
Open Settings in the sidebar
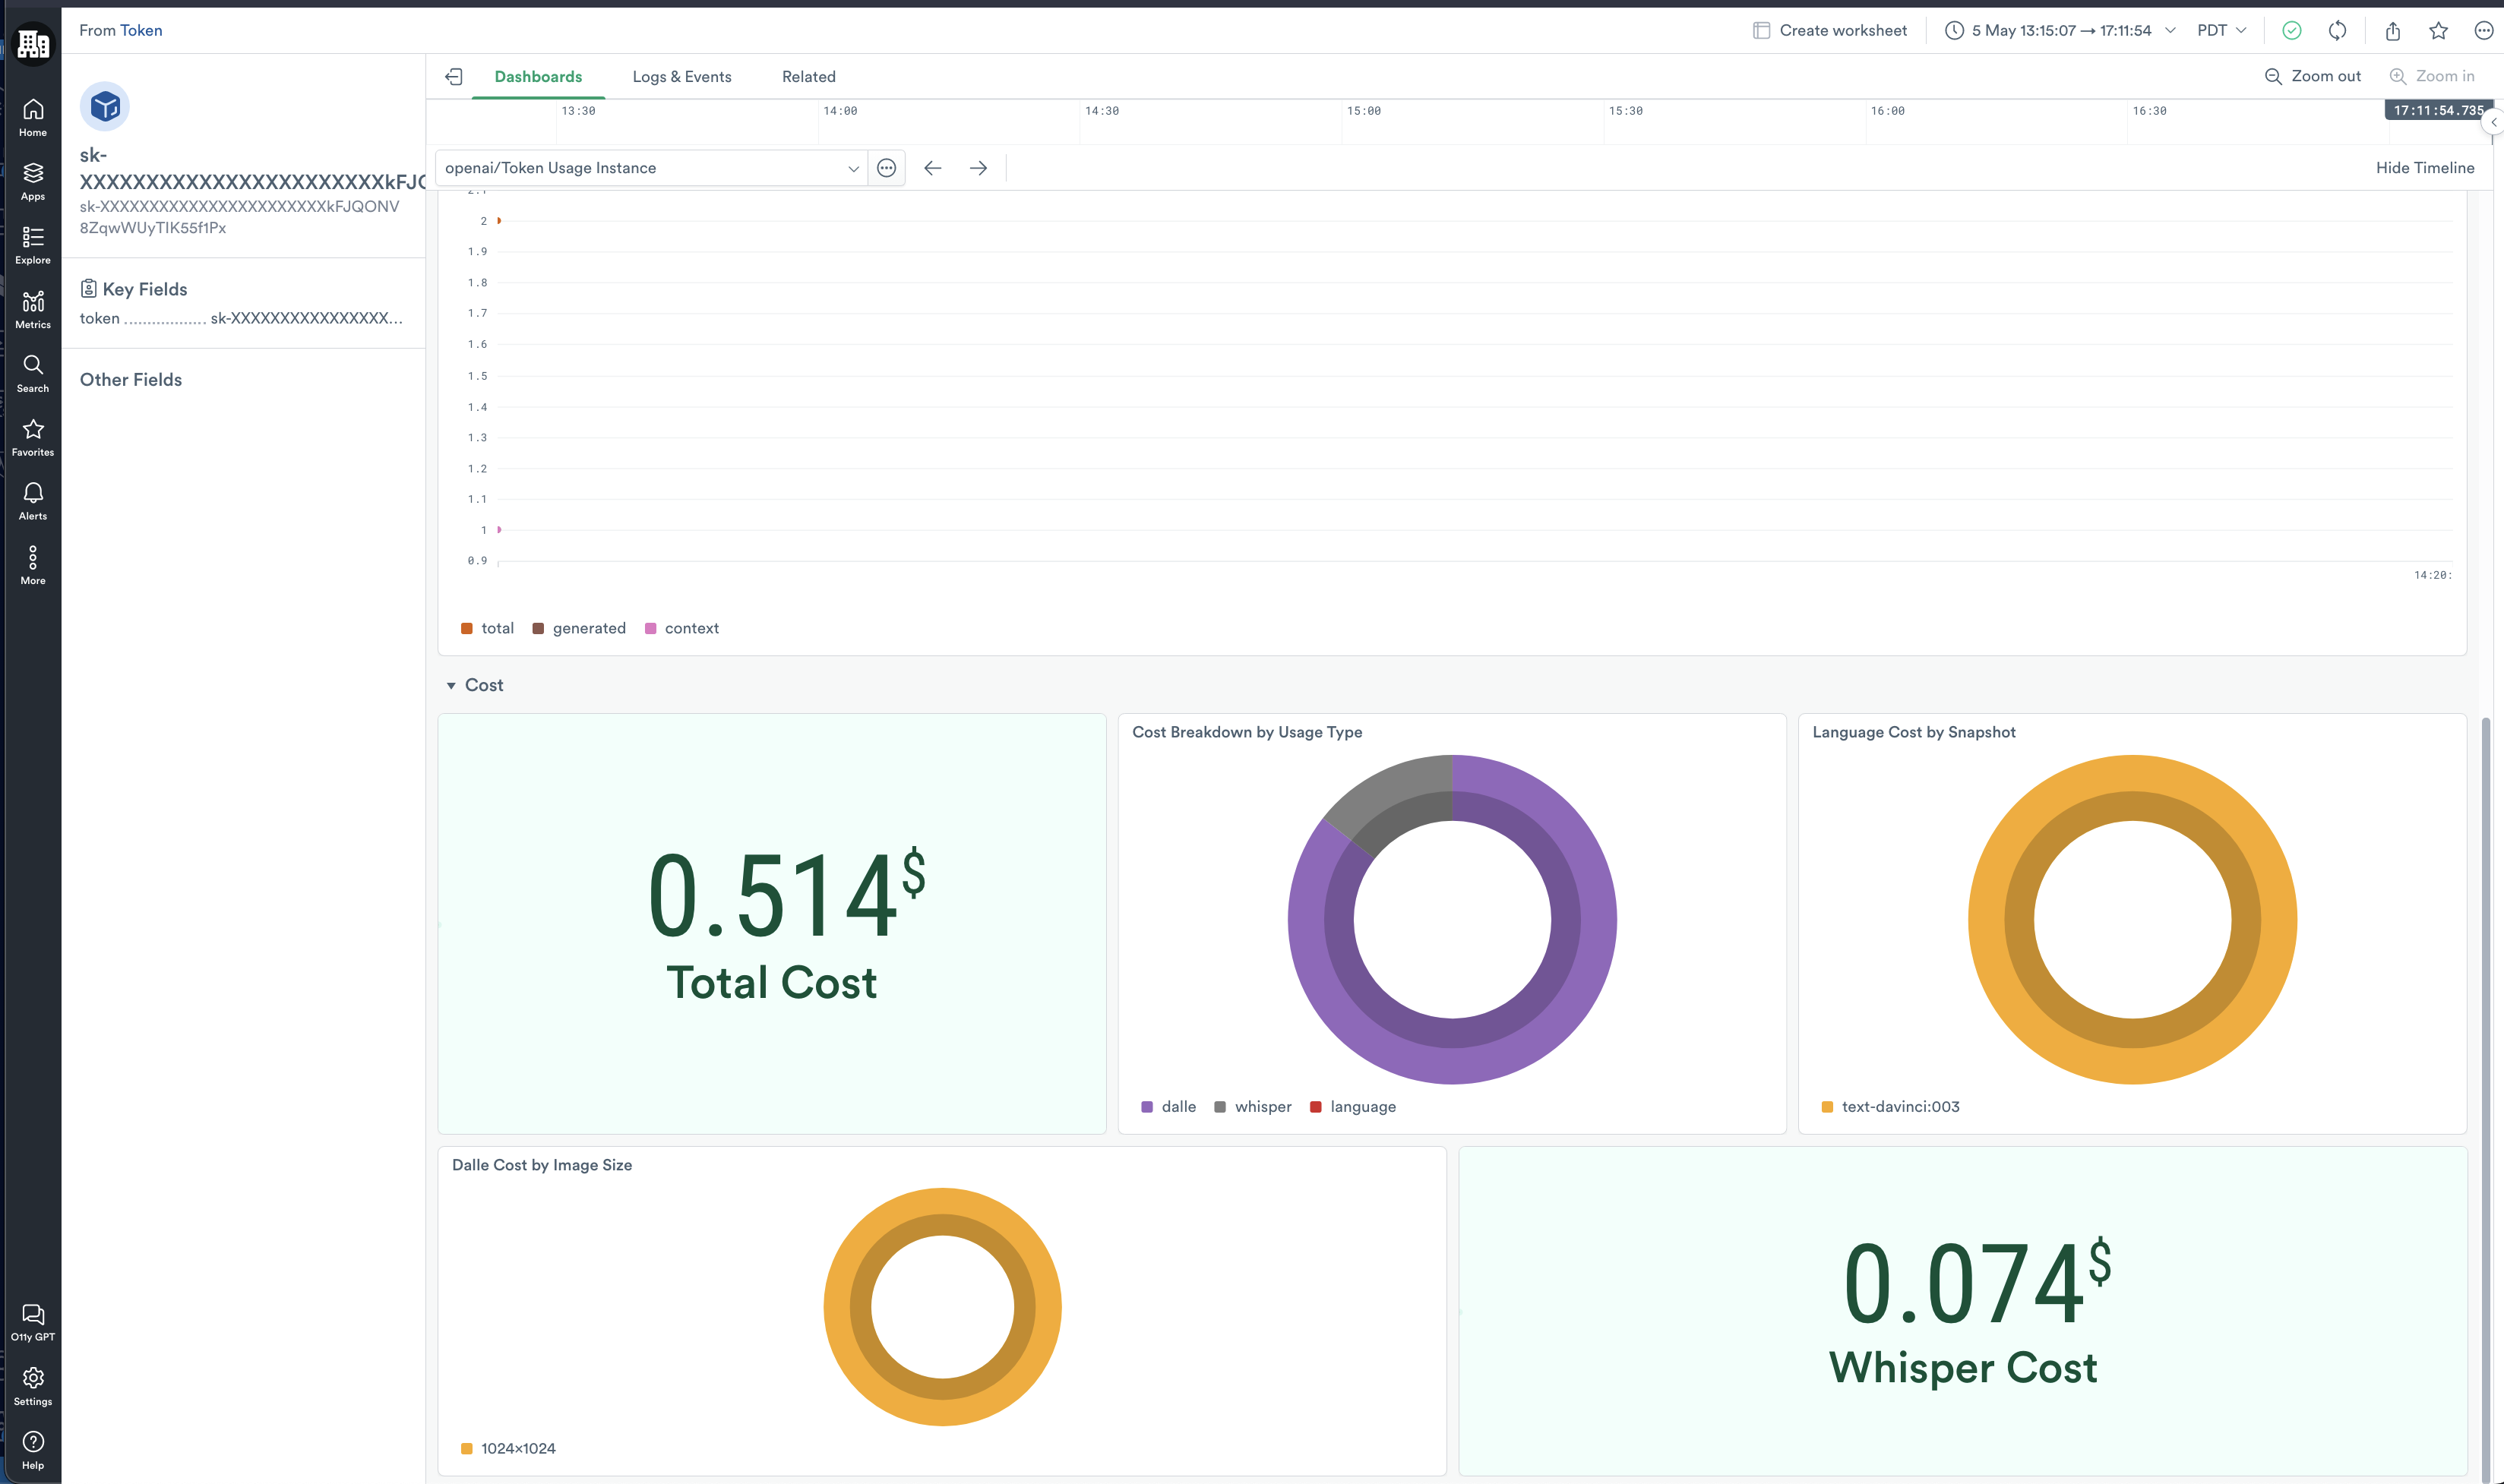point(33,1387)
